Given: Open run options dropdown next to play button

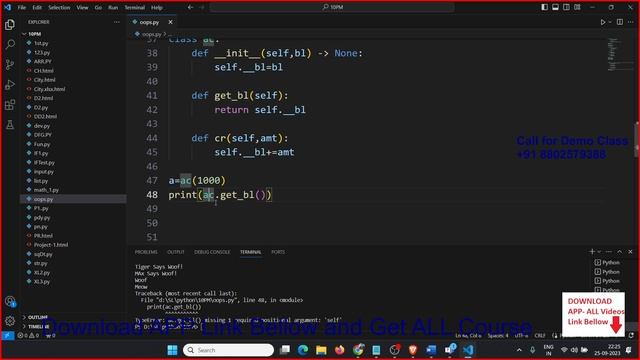Looking at the screenshot, I should 610,22.
